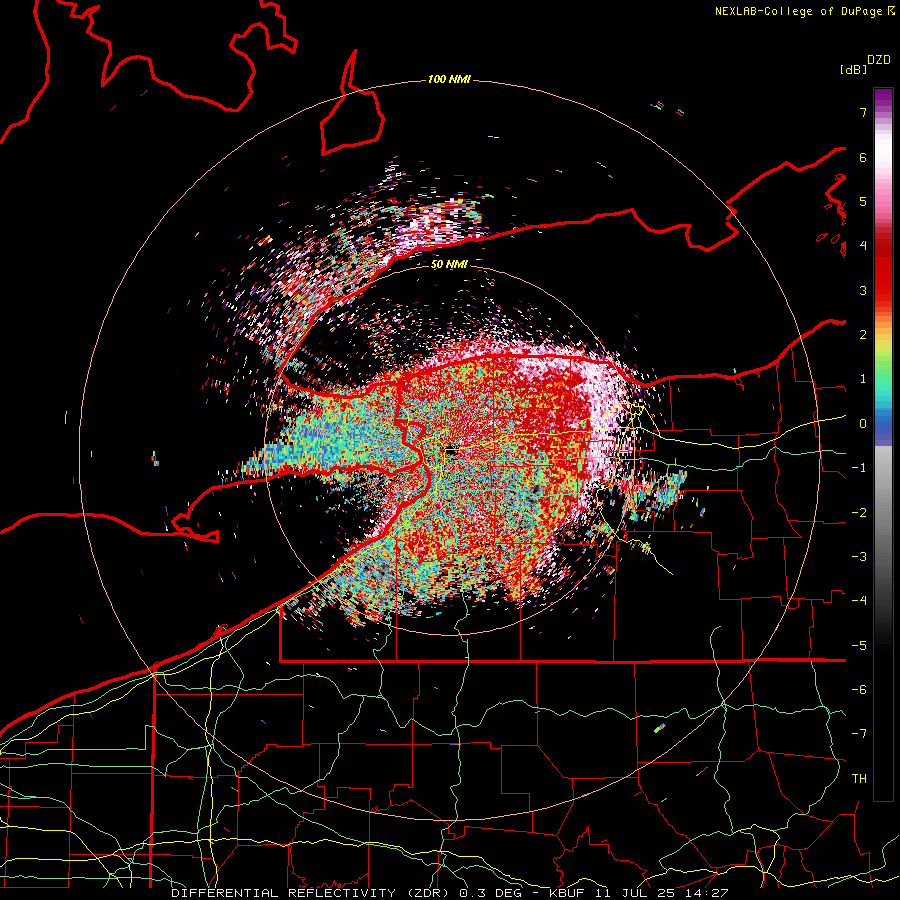This screenshot has height=900, width=900.
Task: Click the radar site marker at ring center
Action: click(452, 452)
